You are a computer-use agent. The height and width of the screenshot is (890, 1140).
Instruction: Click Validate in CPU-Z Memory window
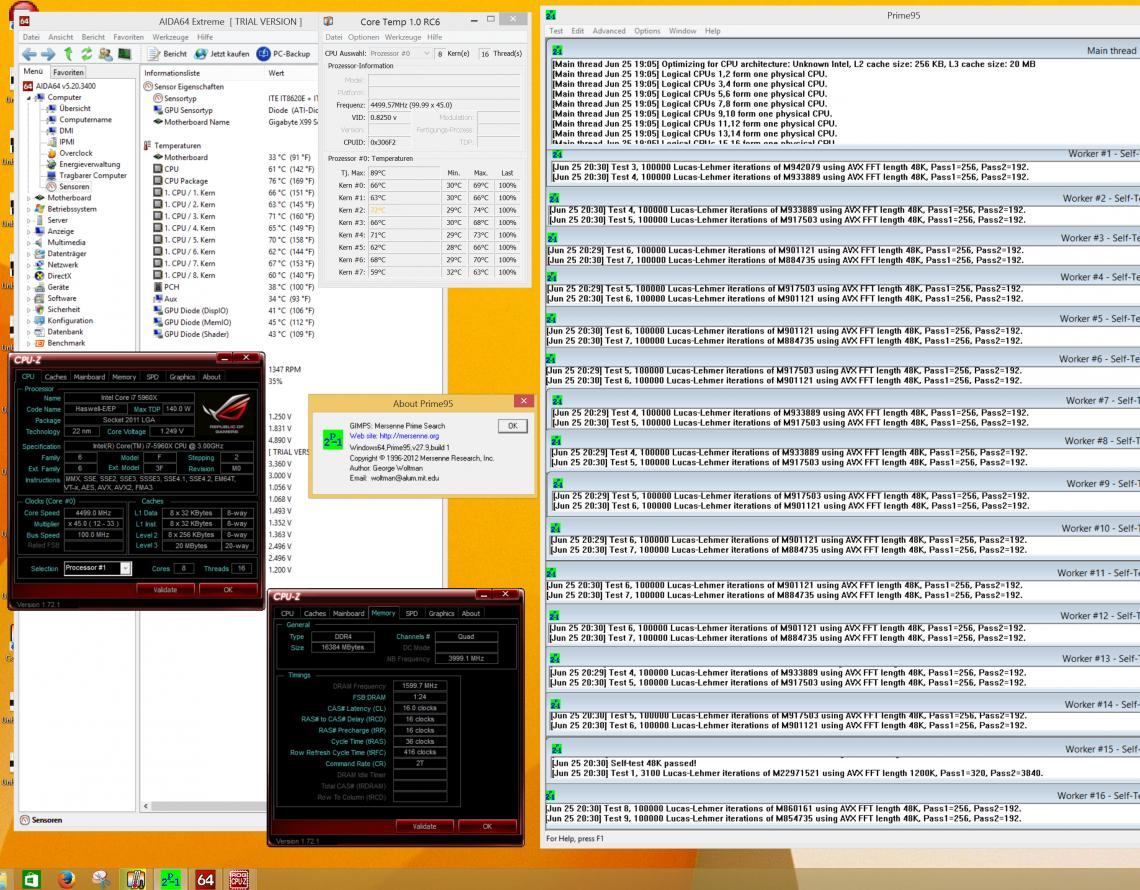(x=425, y=826)
